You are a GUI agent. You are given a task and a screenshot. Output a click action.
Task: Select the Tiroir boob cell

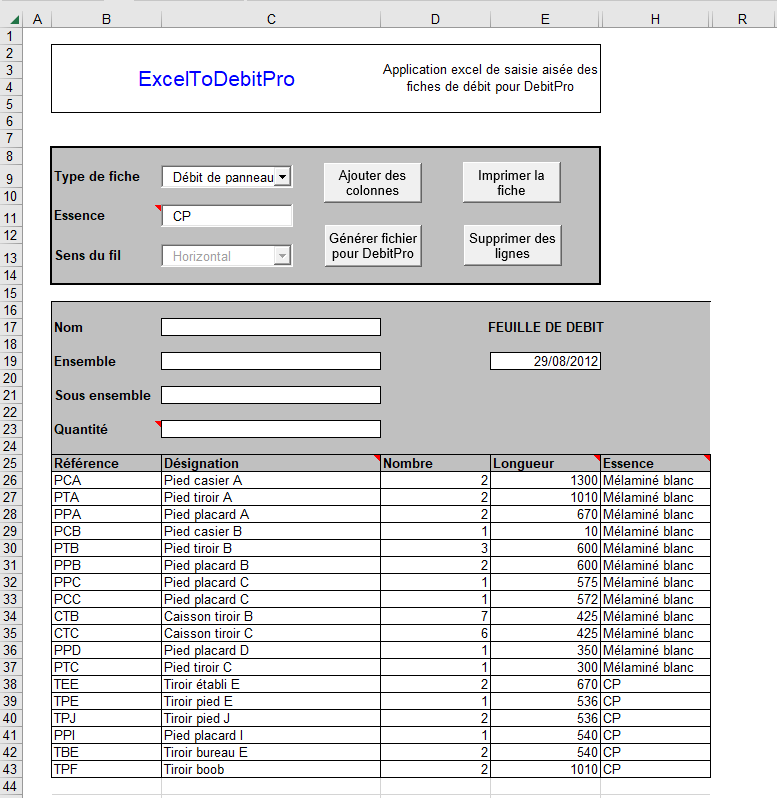click(x=271, y=770)
